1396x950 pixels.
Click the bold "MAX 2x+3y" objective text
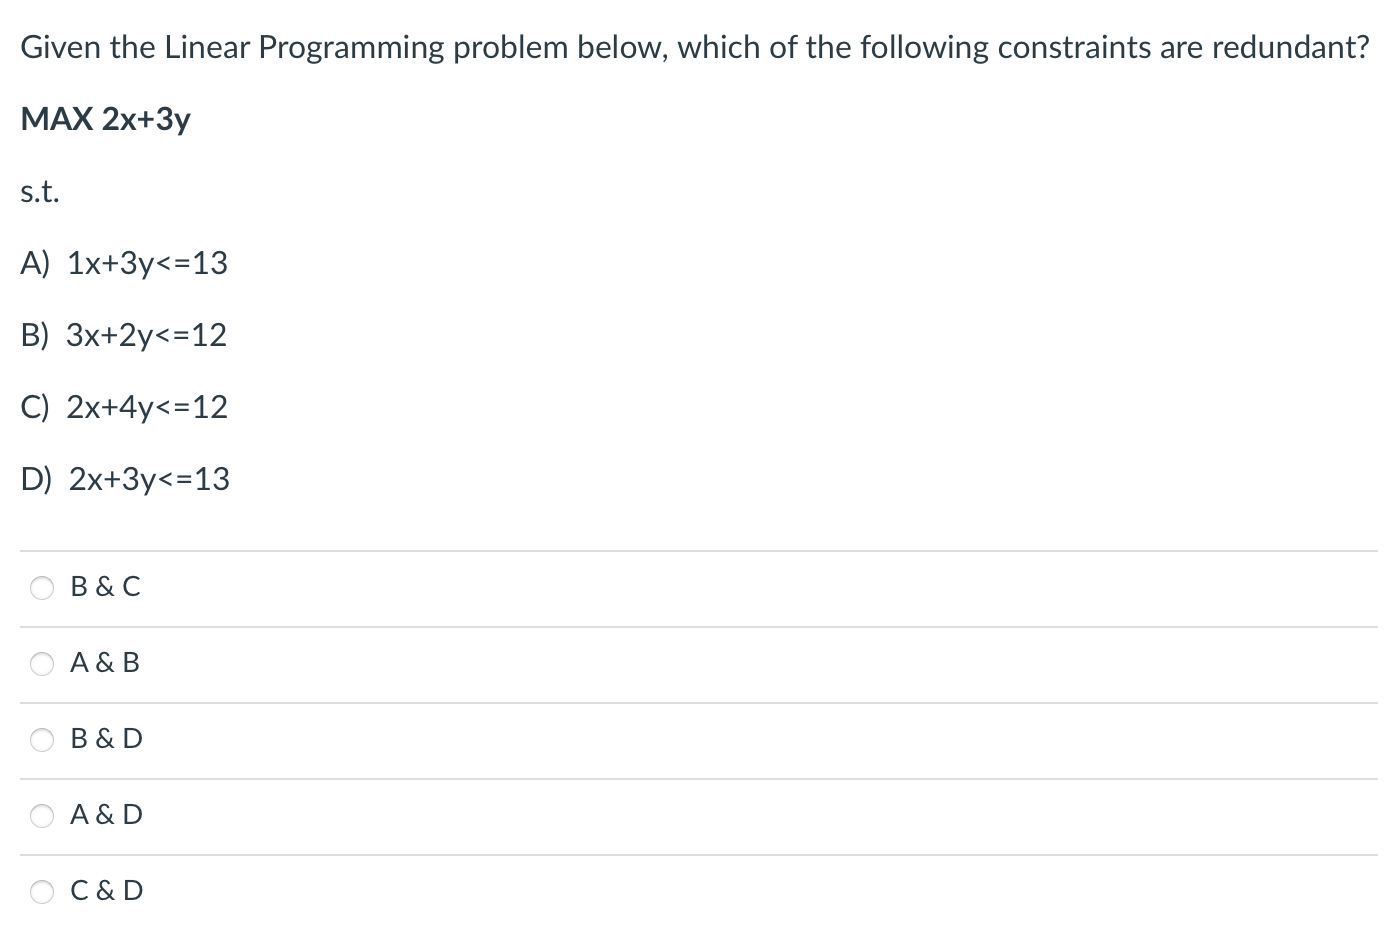104,119
